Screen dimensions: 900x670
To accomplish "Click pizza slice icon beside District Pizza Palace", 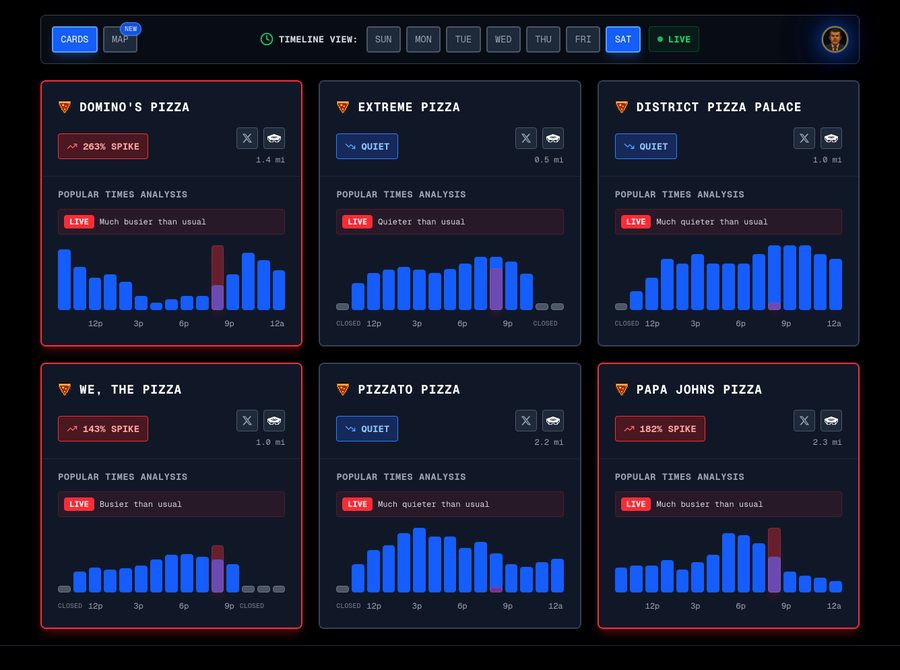I will tap(622, 107).
